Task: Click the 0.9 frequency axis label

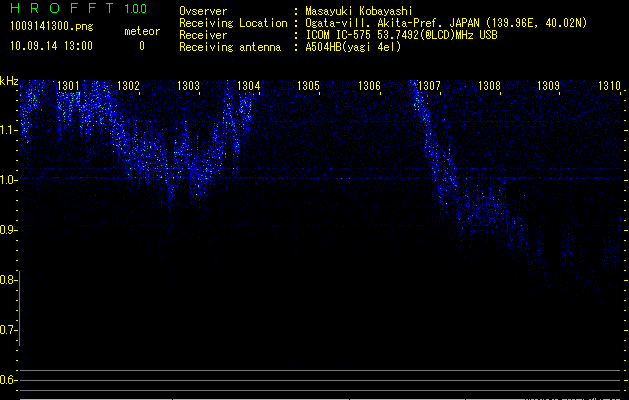Action: tap(7, 230)
